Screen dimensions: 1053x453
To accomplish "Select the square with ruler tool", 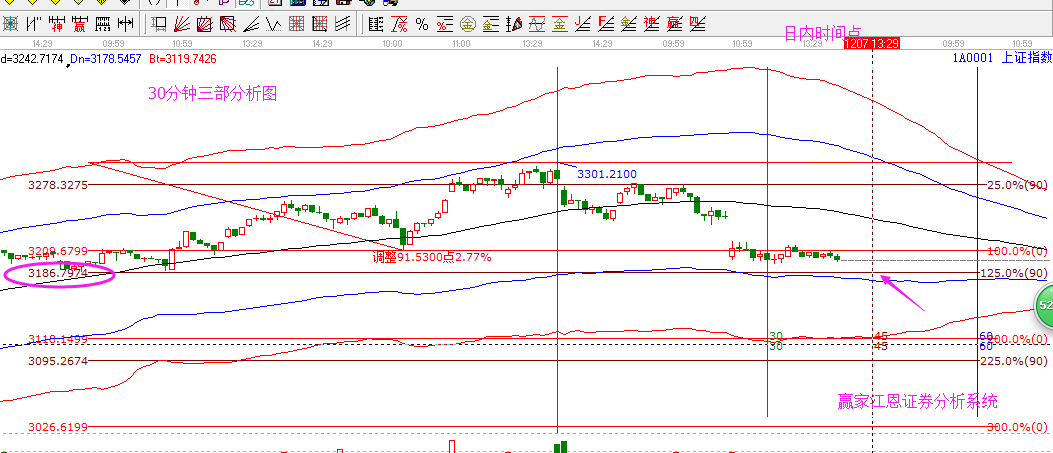I will pos(159,25).
